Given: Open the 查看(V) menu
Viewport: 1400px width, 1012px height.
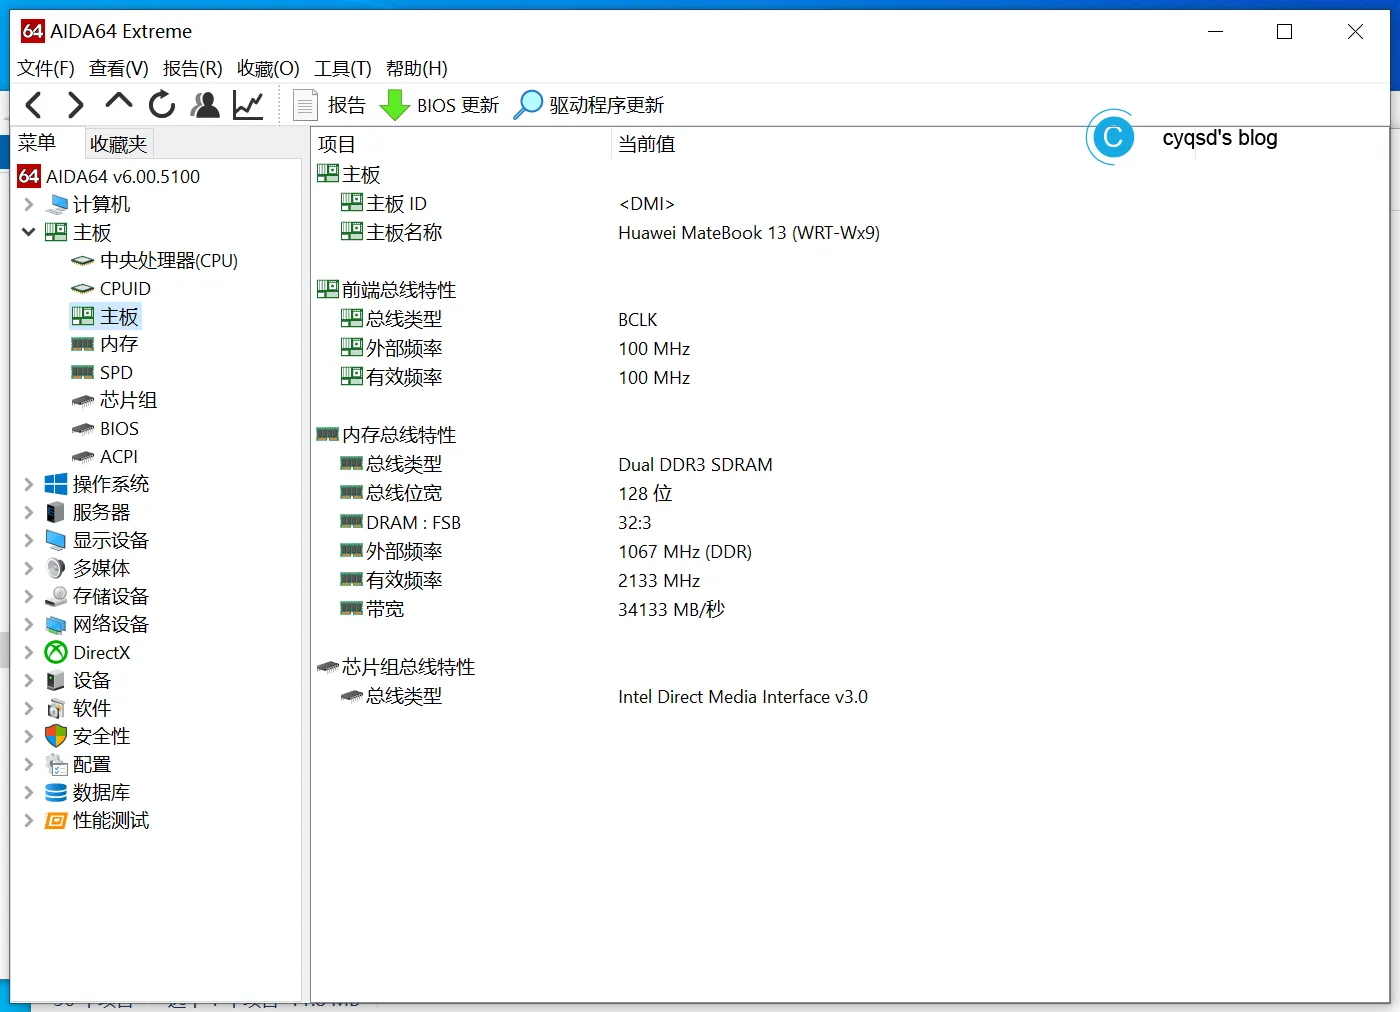Looking at the screenshot, I should click(x=119, y=68).
